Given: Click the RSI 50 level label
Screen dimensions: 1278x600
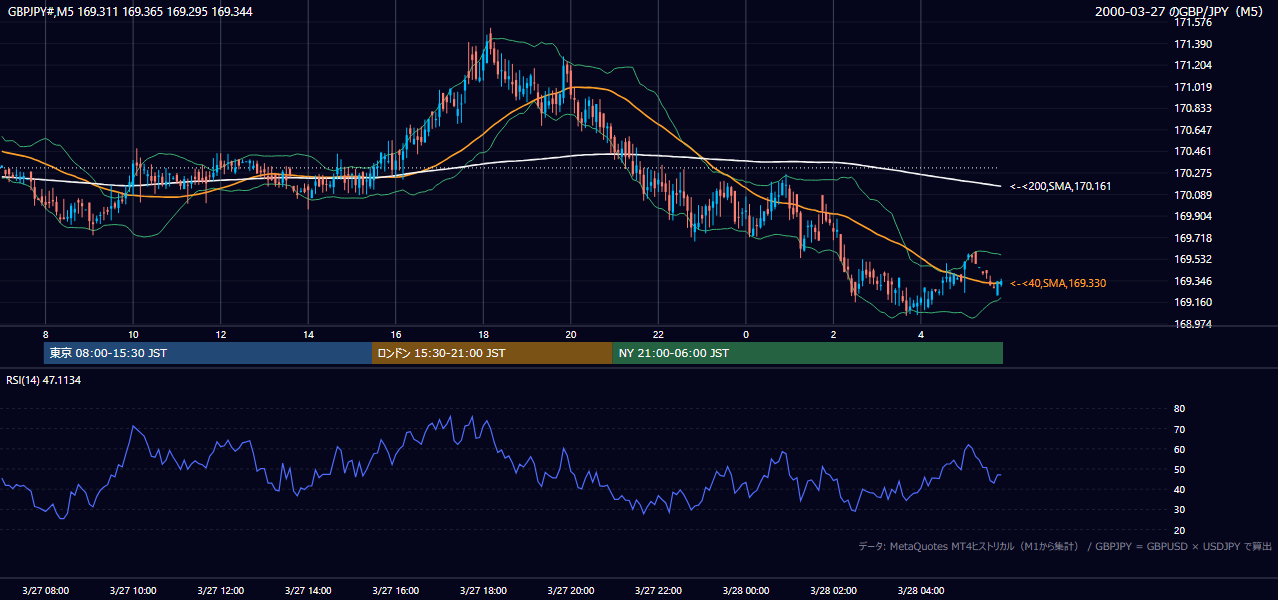Looking at the screenshot, I should tap(1179, 469).
